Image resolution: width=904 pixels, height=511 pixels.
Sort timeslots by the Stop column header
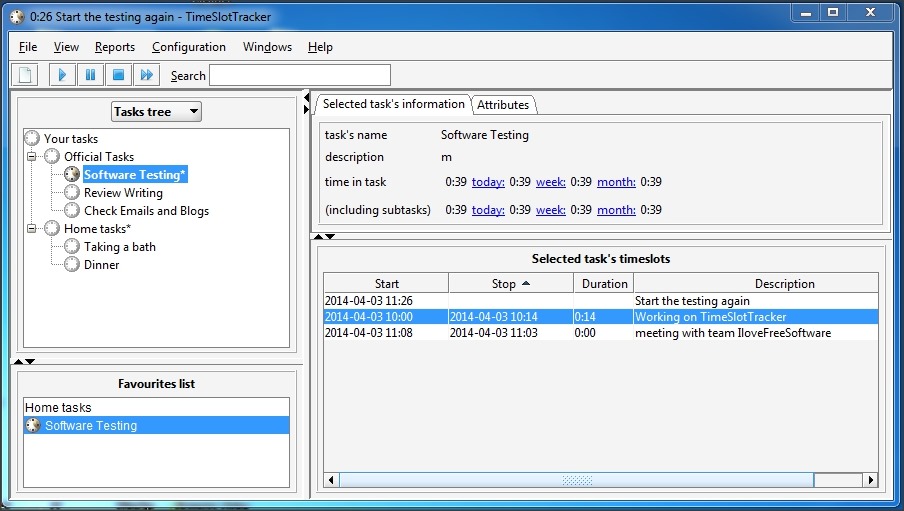pyautogui.click(x=510, y=284)
